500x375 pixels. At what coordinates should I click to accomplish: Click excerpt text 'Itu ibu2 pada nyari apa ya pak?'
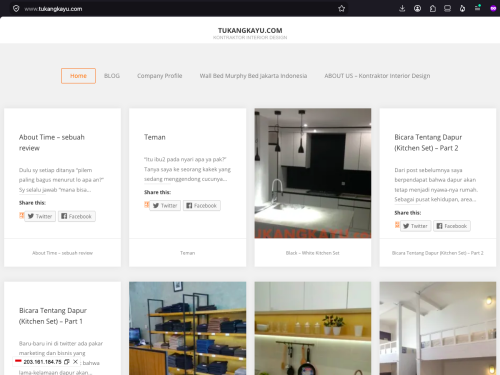(x=185, y=159)
